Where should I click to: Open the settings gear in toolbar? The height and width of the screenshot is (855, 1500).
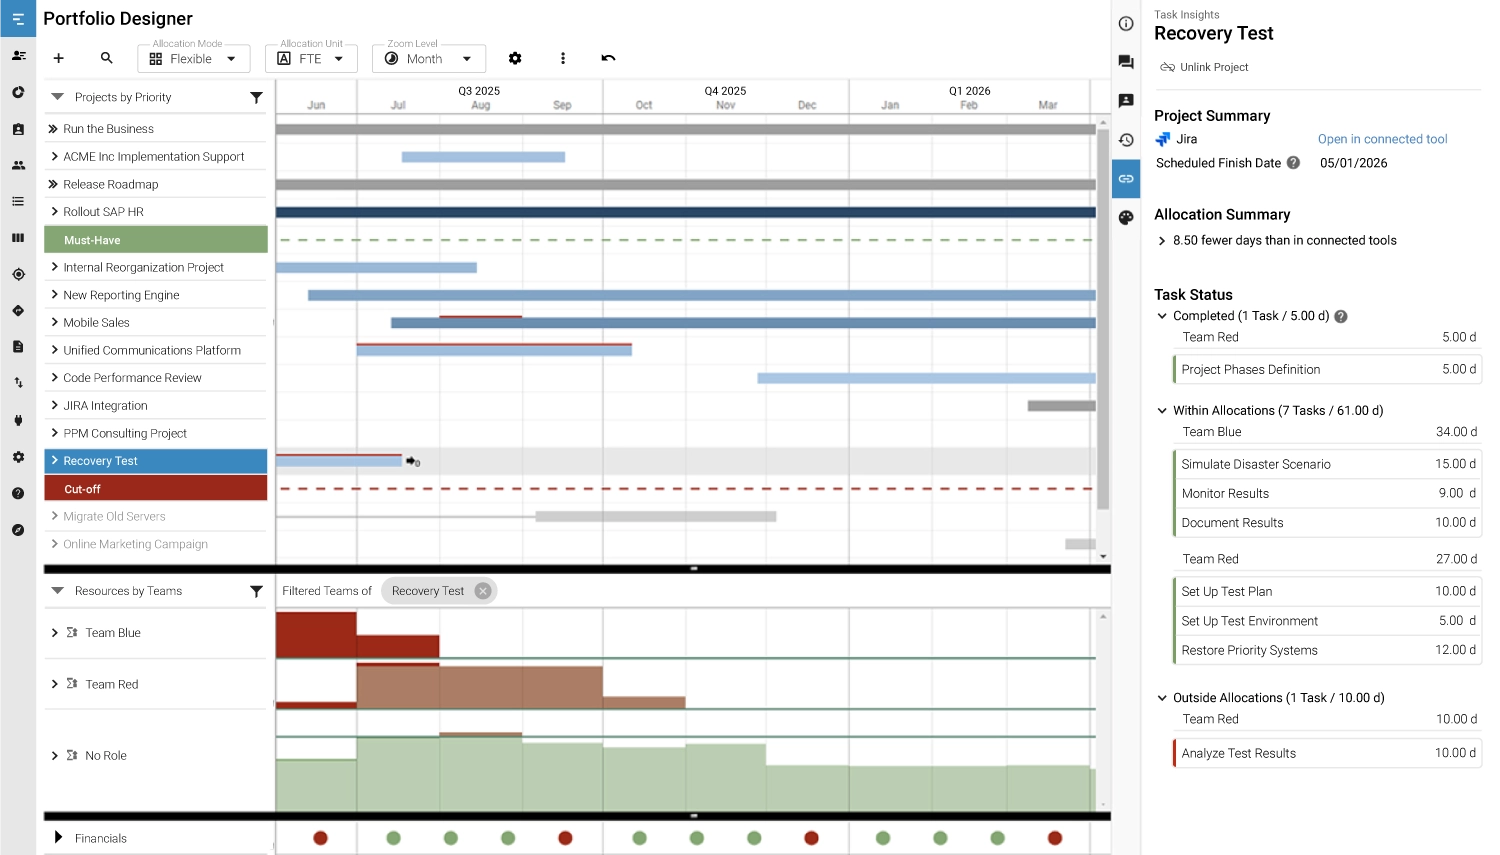point(515,59)
